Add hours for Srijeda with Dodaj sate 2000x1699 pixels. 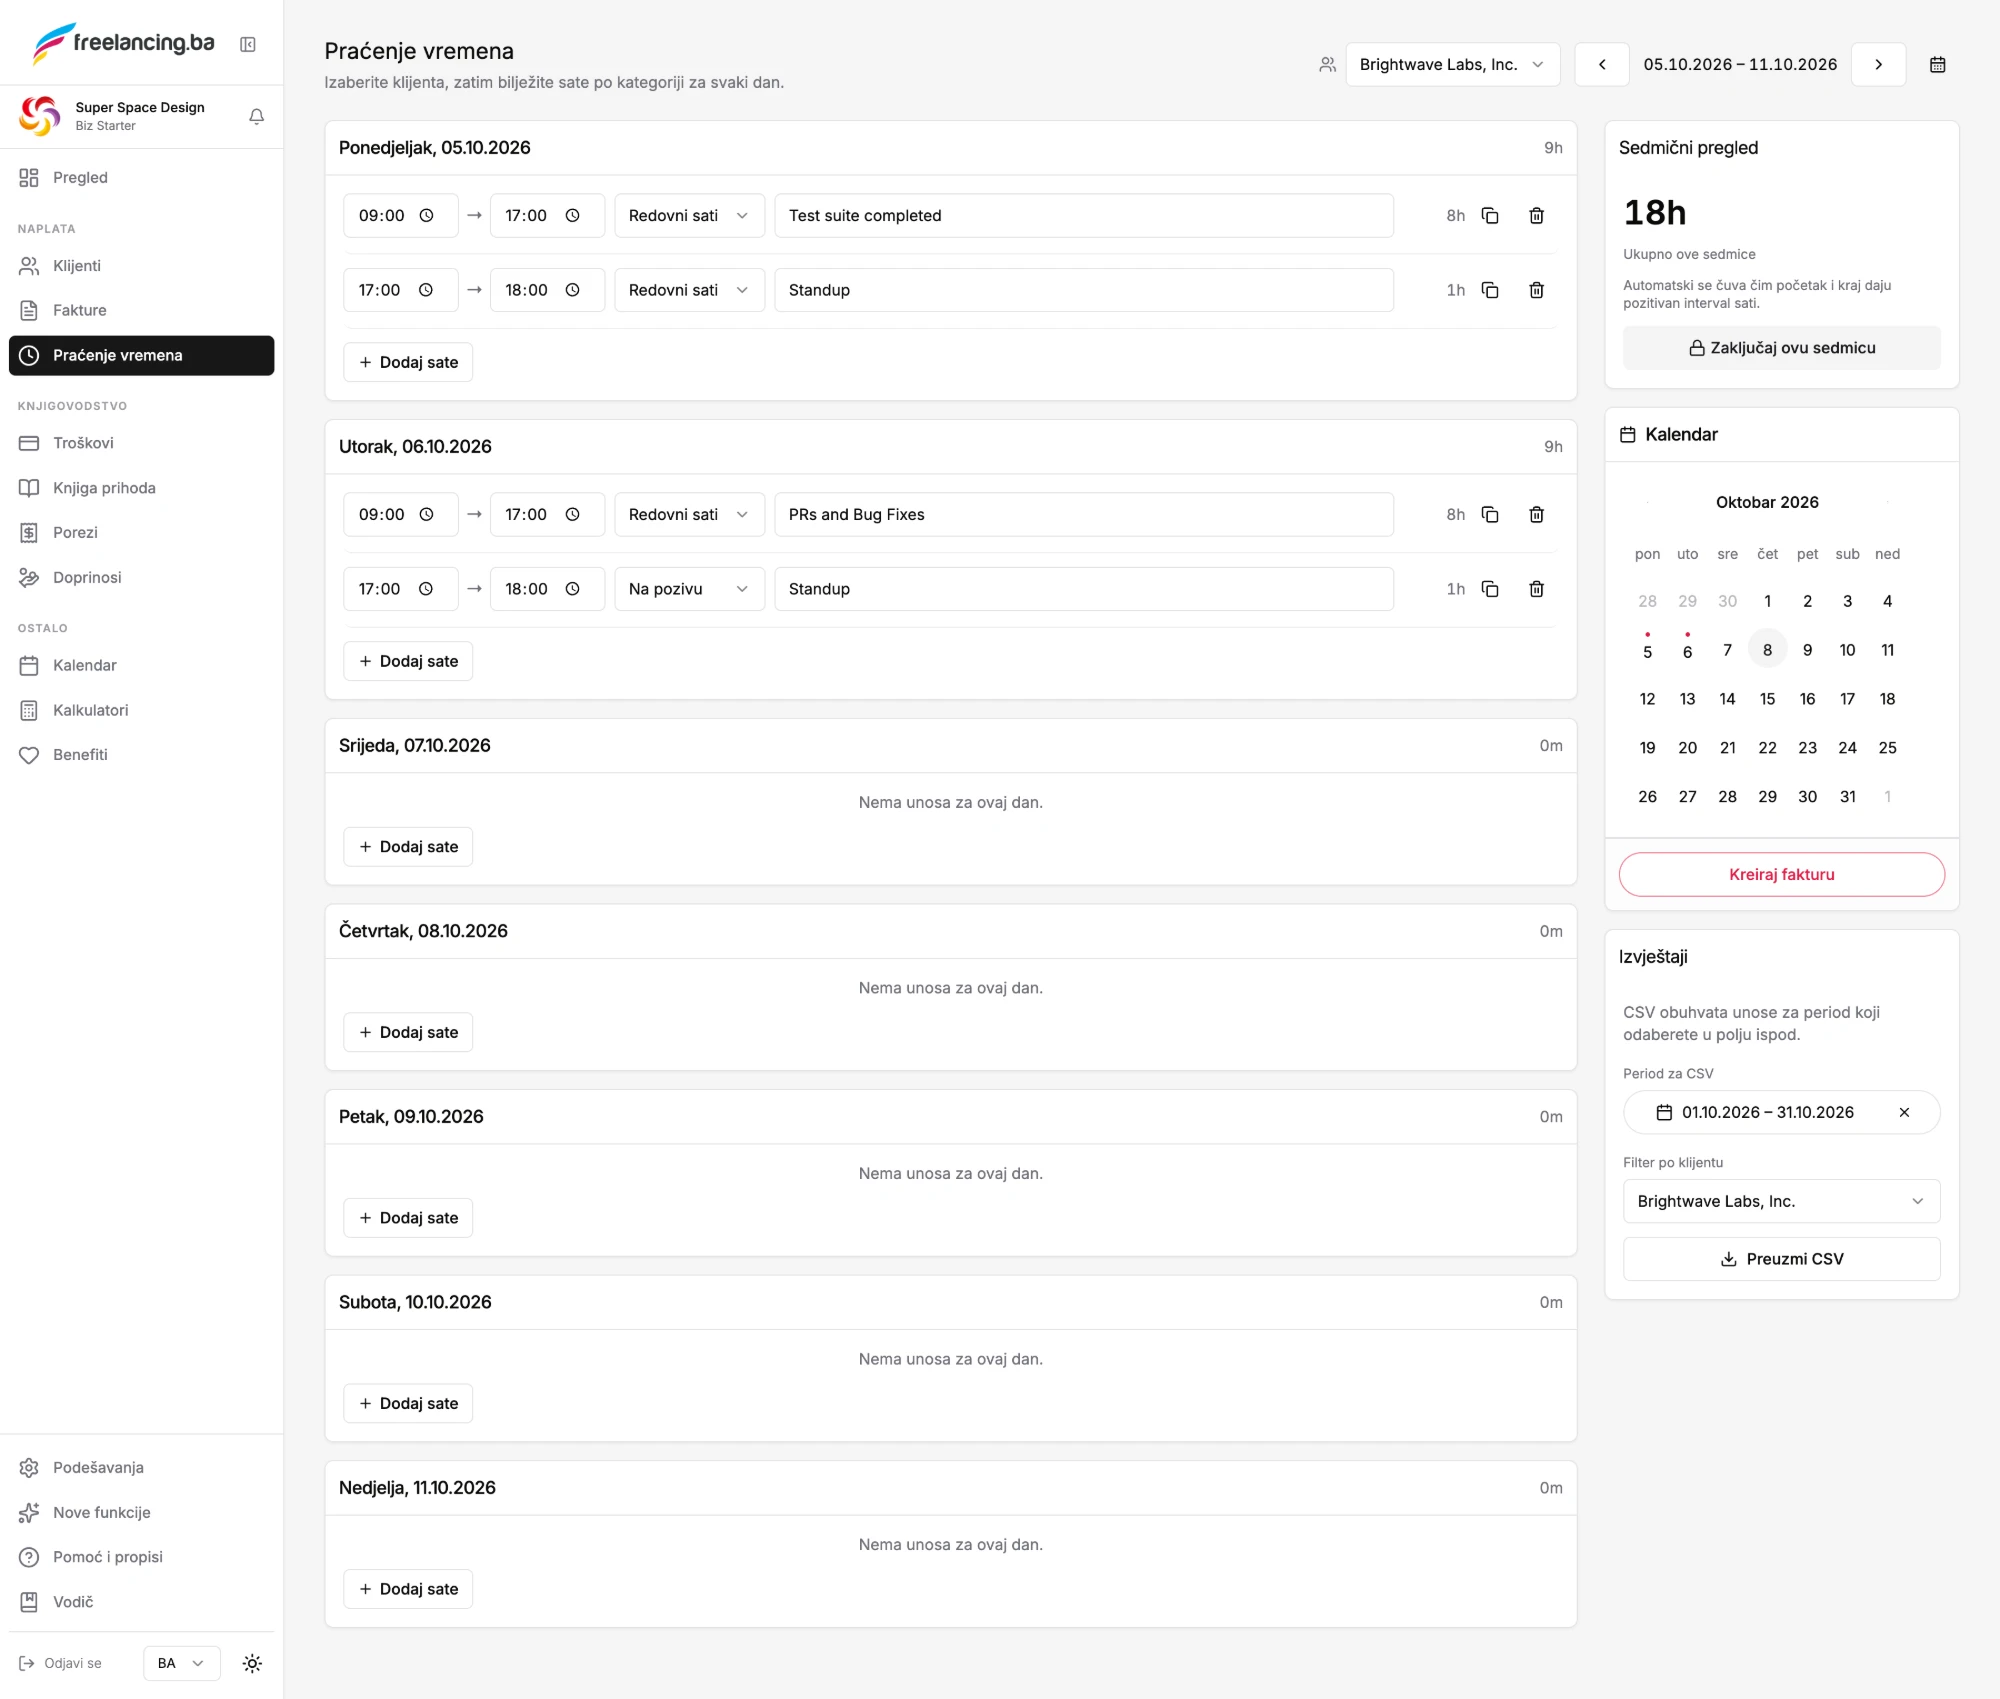408,847
